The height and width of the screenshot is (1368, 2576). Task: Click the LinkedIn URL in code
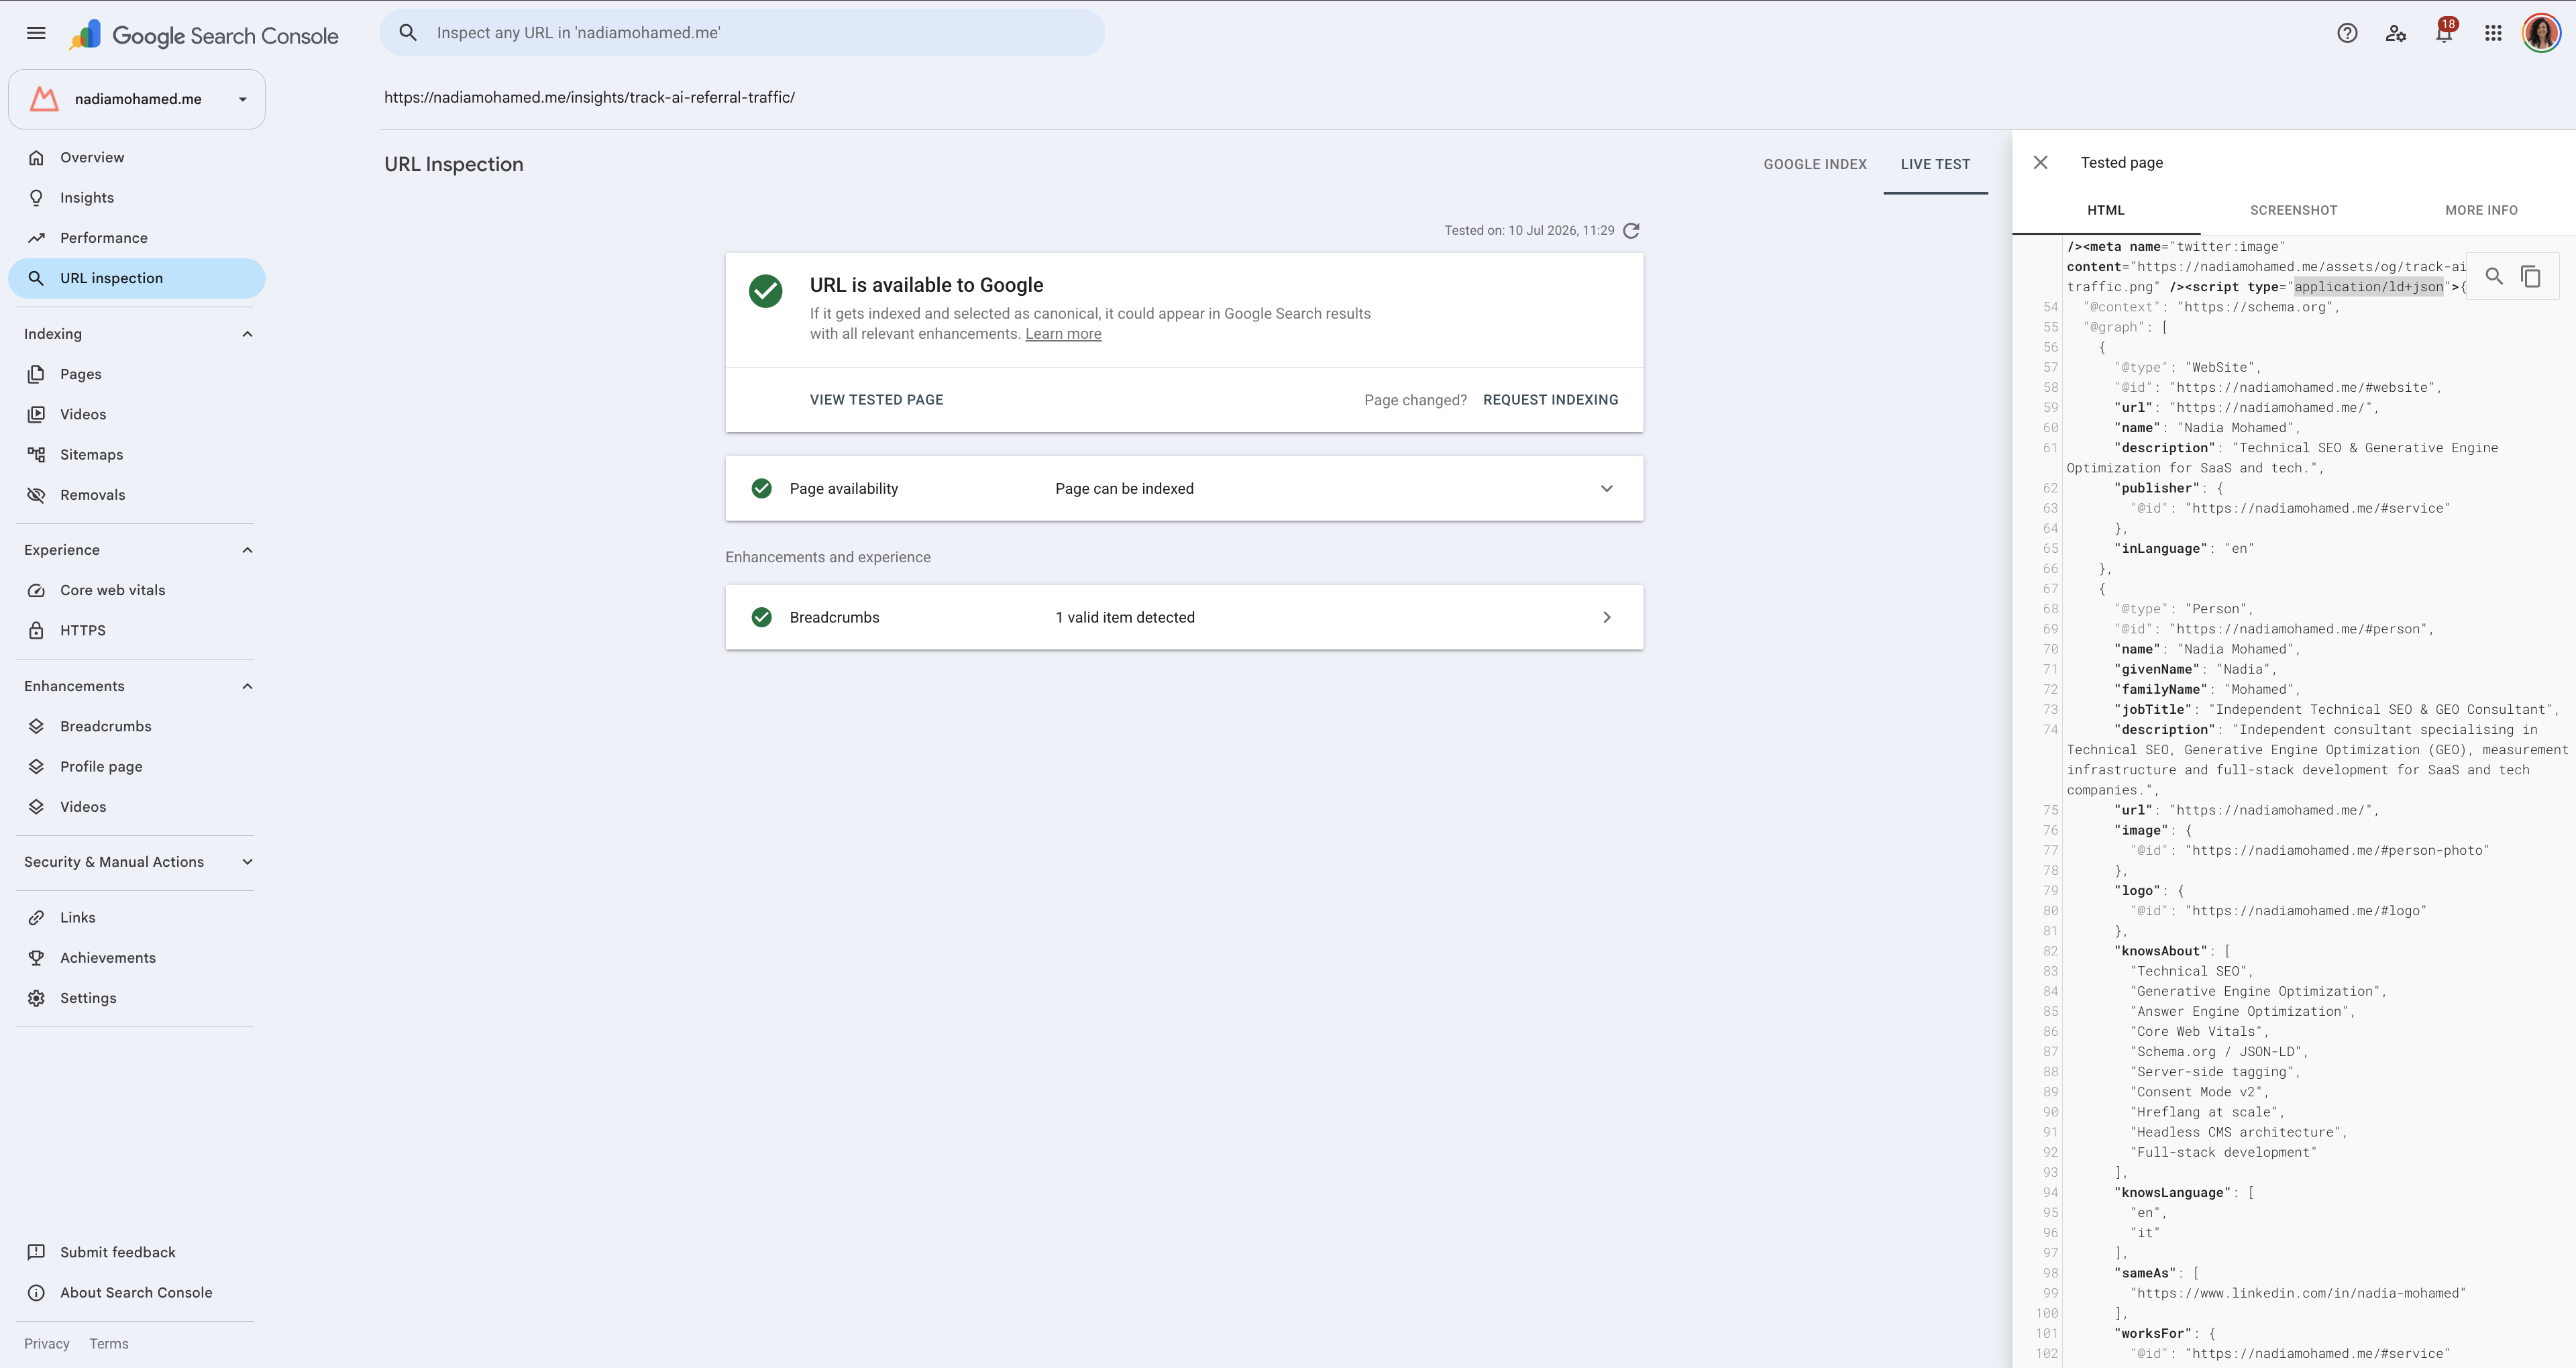coord(2298,1293)
